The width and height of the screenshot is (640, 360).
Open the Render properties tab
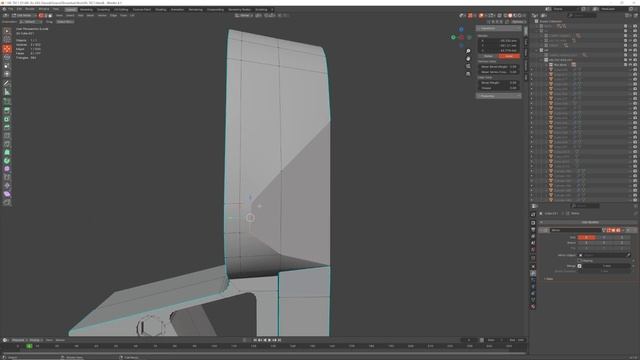click(533, 223)
